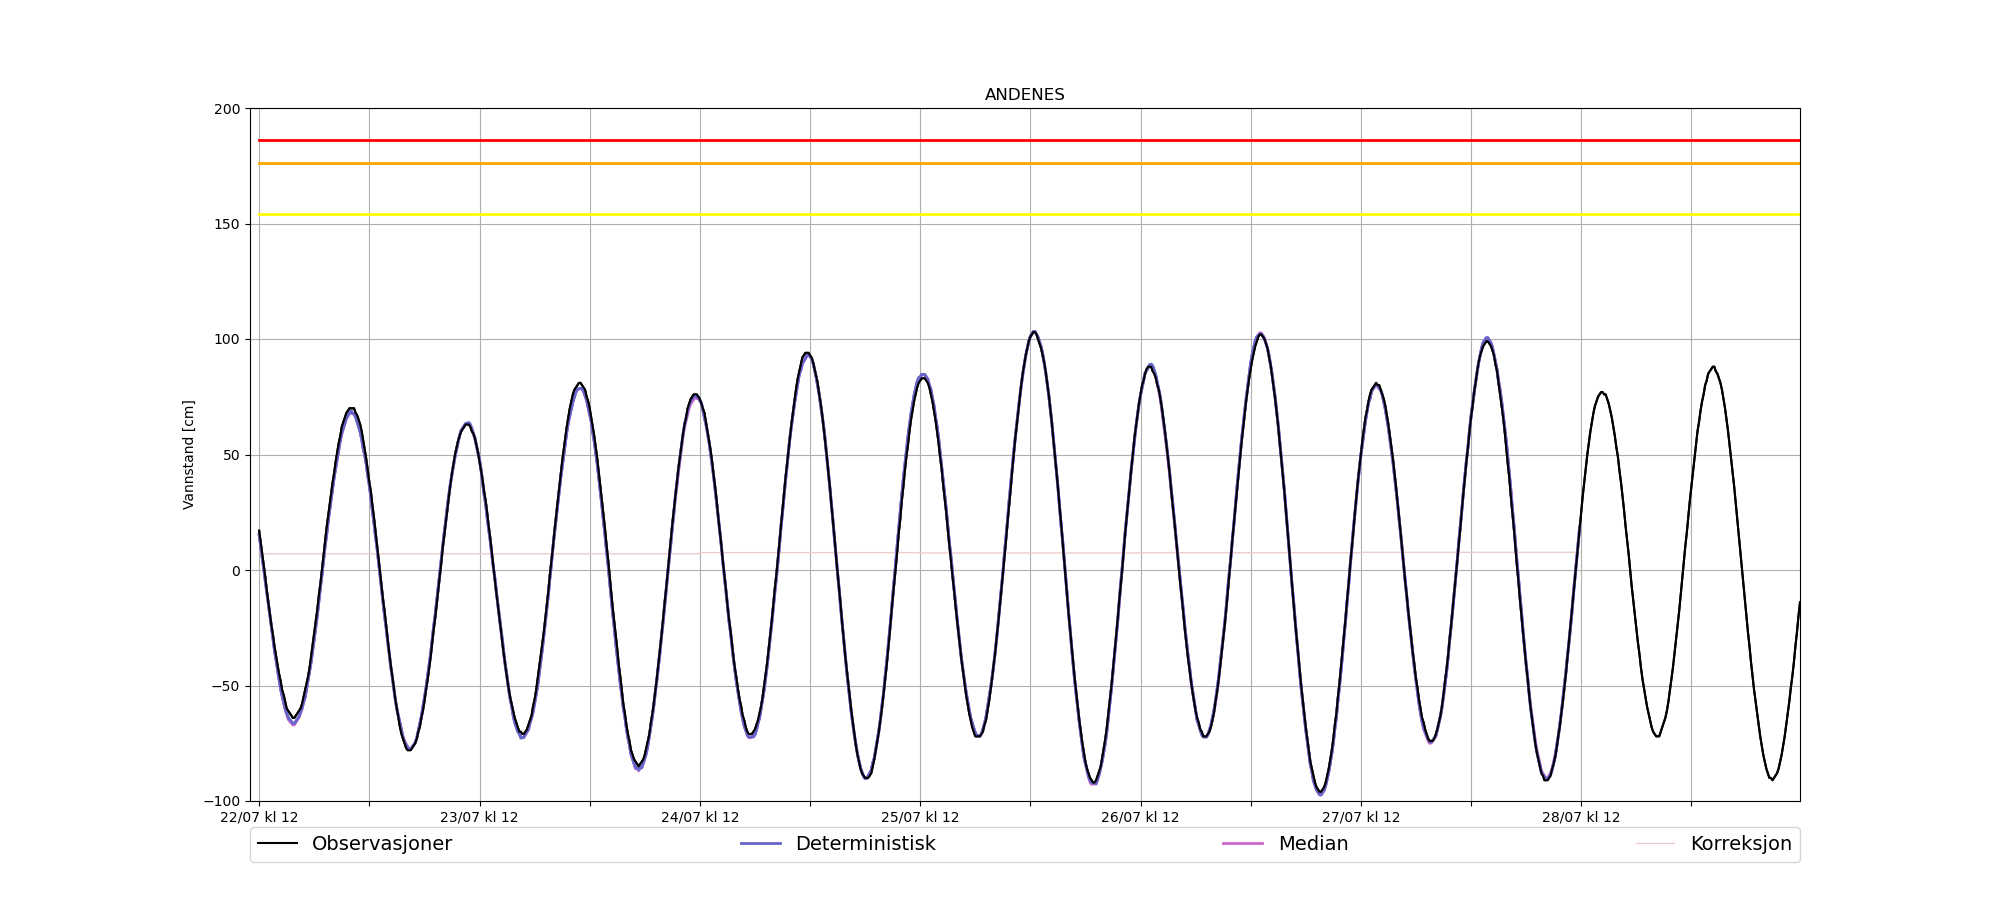The image size is (2000, 900).
Task: Click the 26/07 kl 12 tick label
Action: [1140, 818]
